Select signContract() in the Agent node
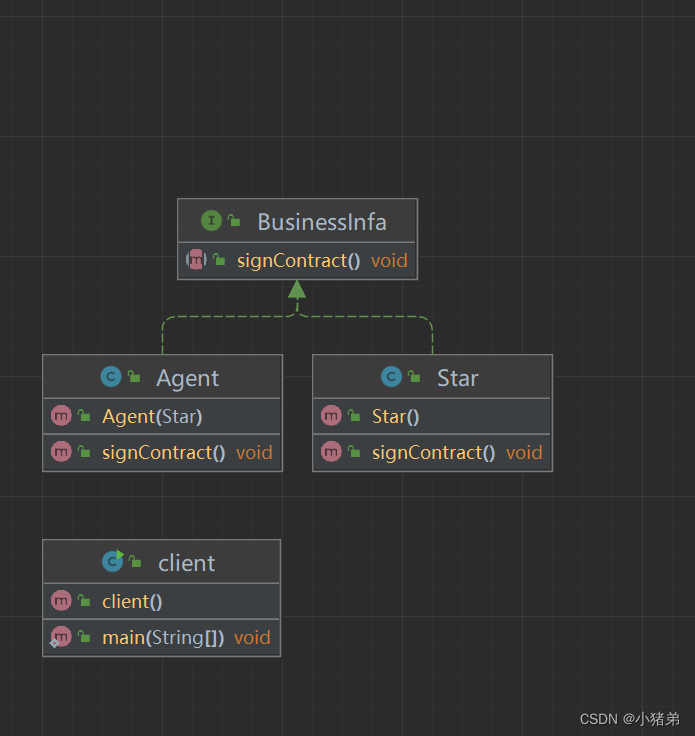Screen dimensions: 695x736 (164, 453)
